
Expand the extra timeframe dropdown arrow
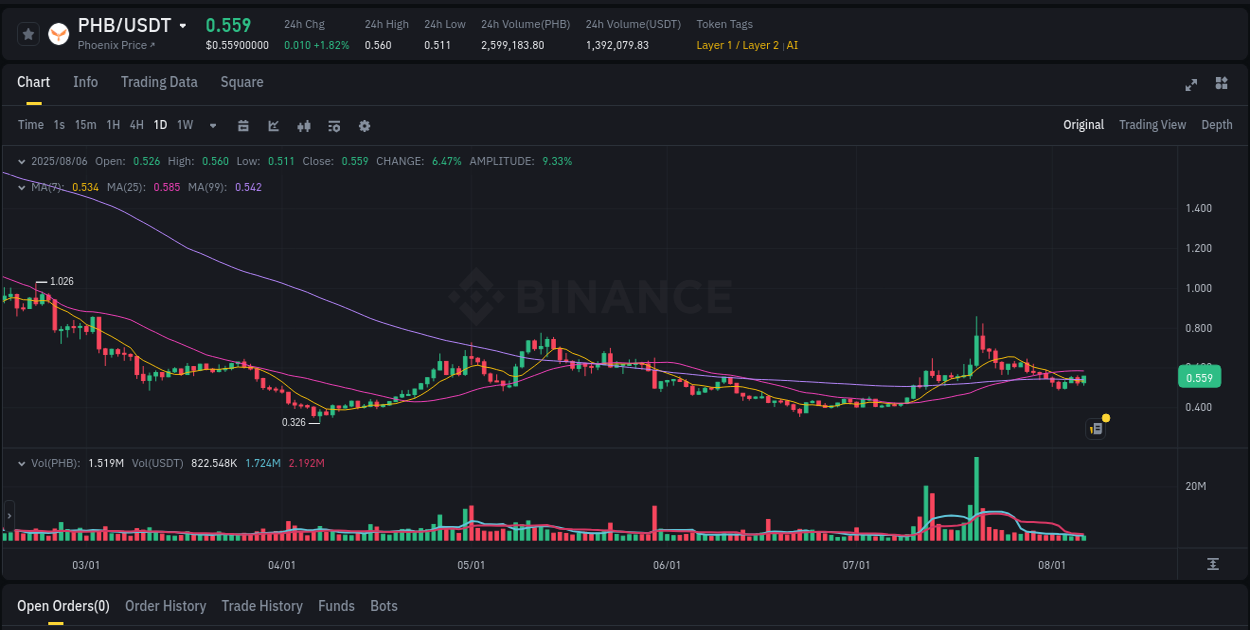[211, 126]
